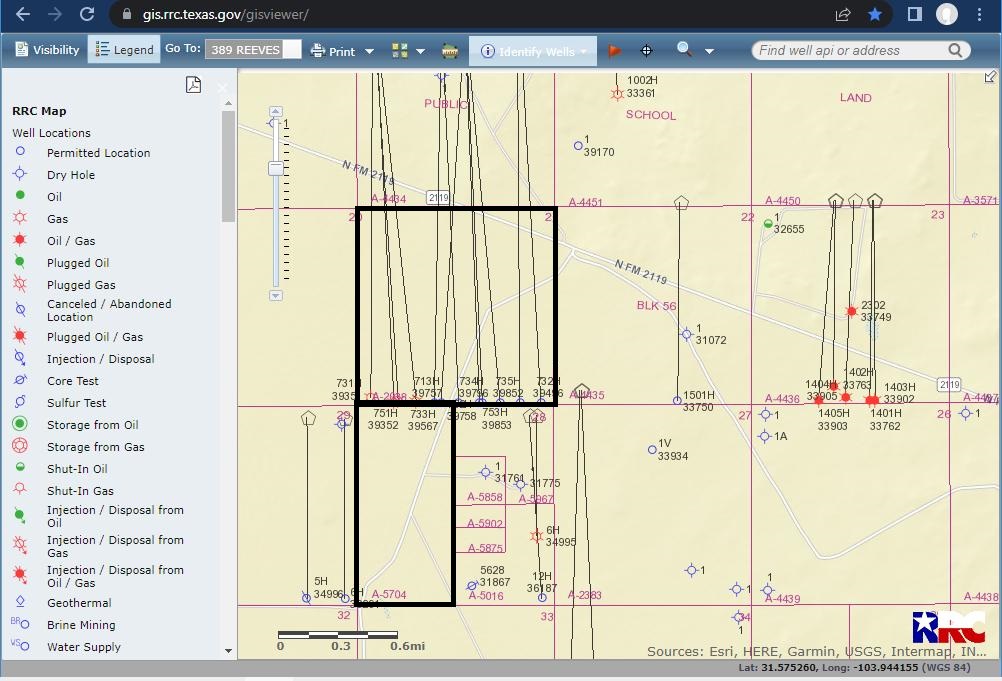1002x681 pixels.
Task: Click the well 1V 33934 marker
Action: point(652,450)
